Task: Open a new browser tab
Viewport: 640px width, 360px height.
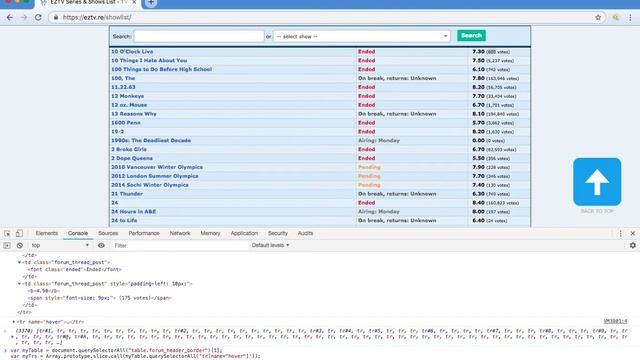Action: point(151,3)
